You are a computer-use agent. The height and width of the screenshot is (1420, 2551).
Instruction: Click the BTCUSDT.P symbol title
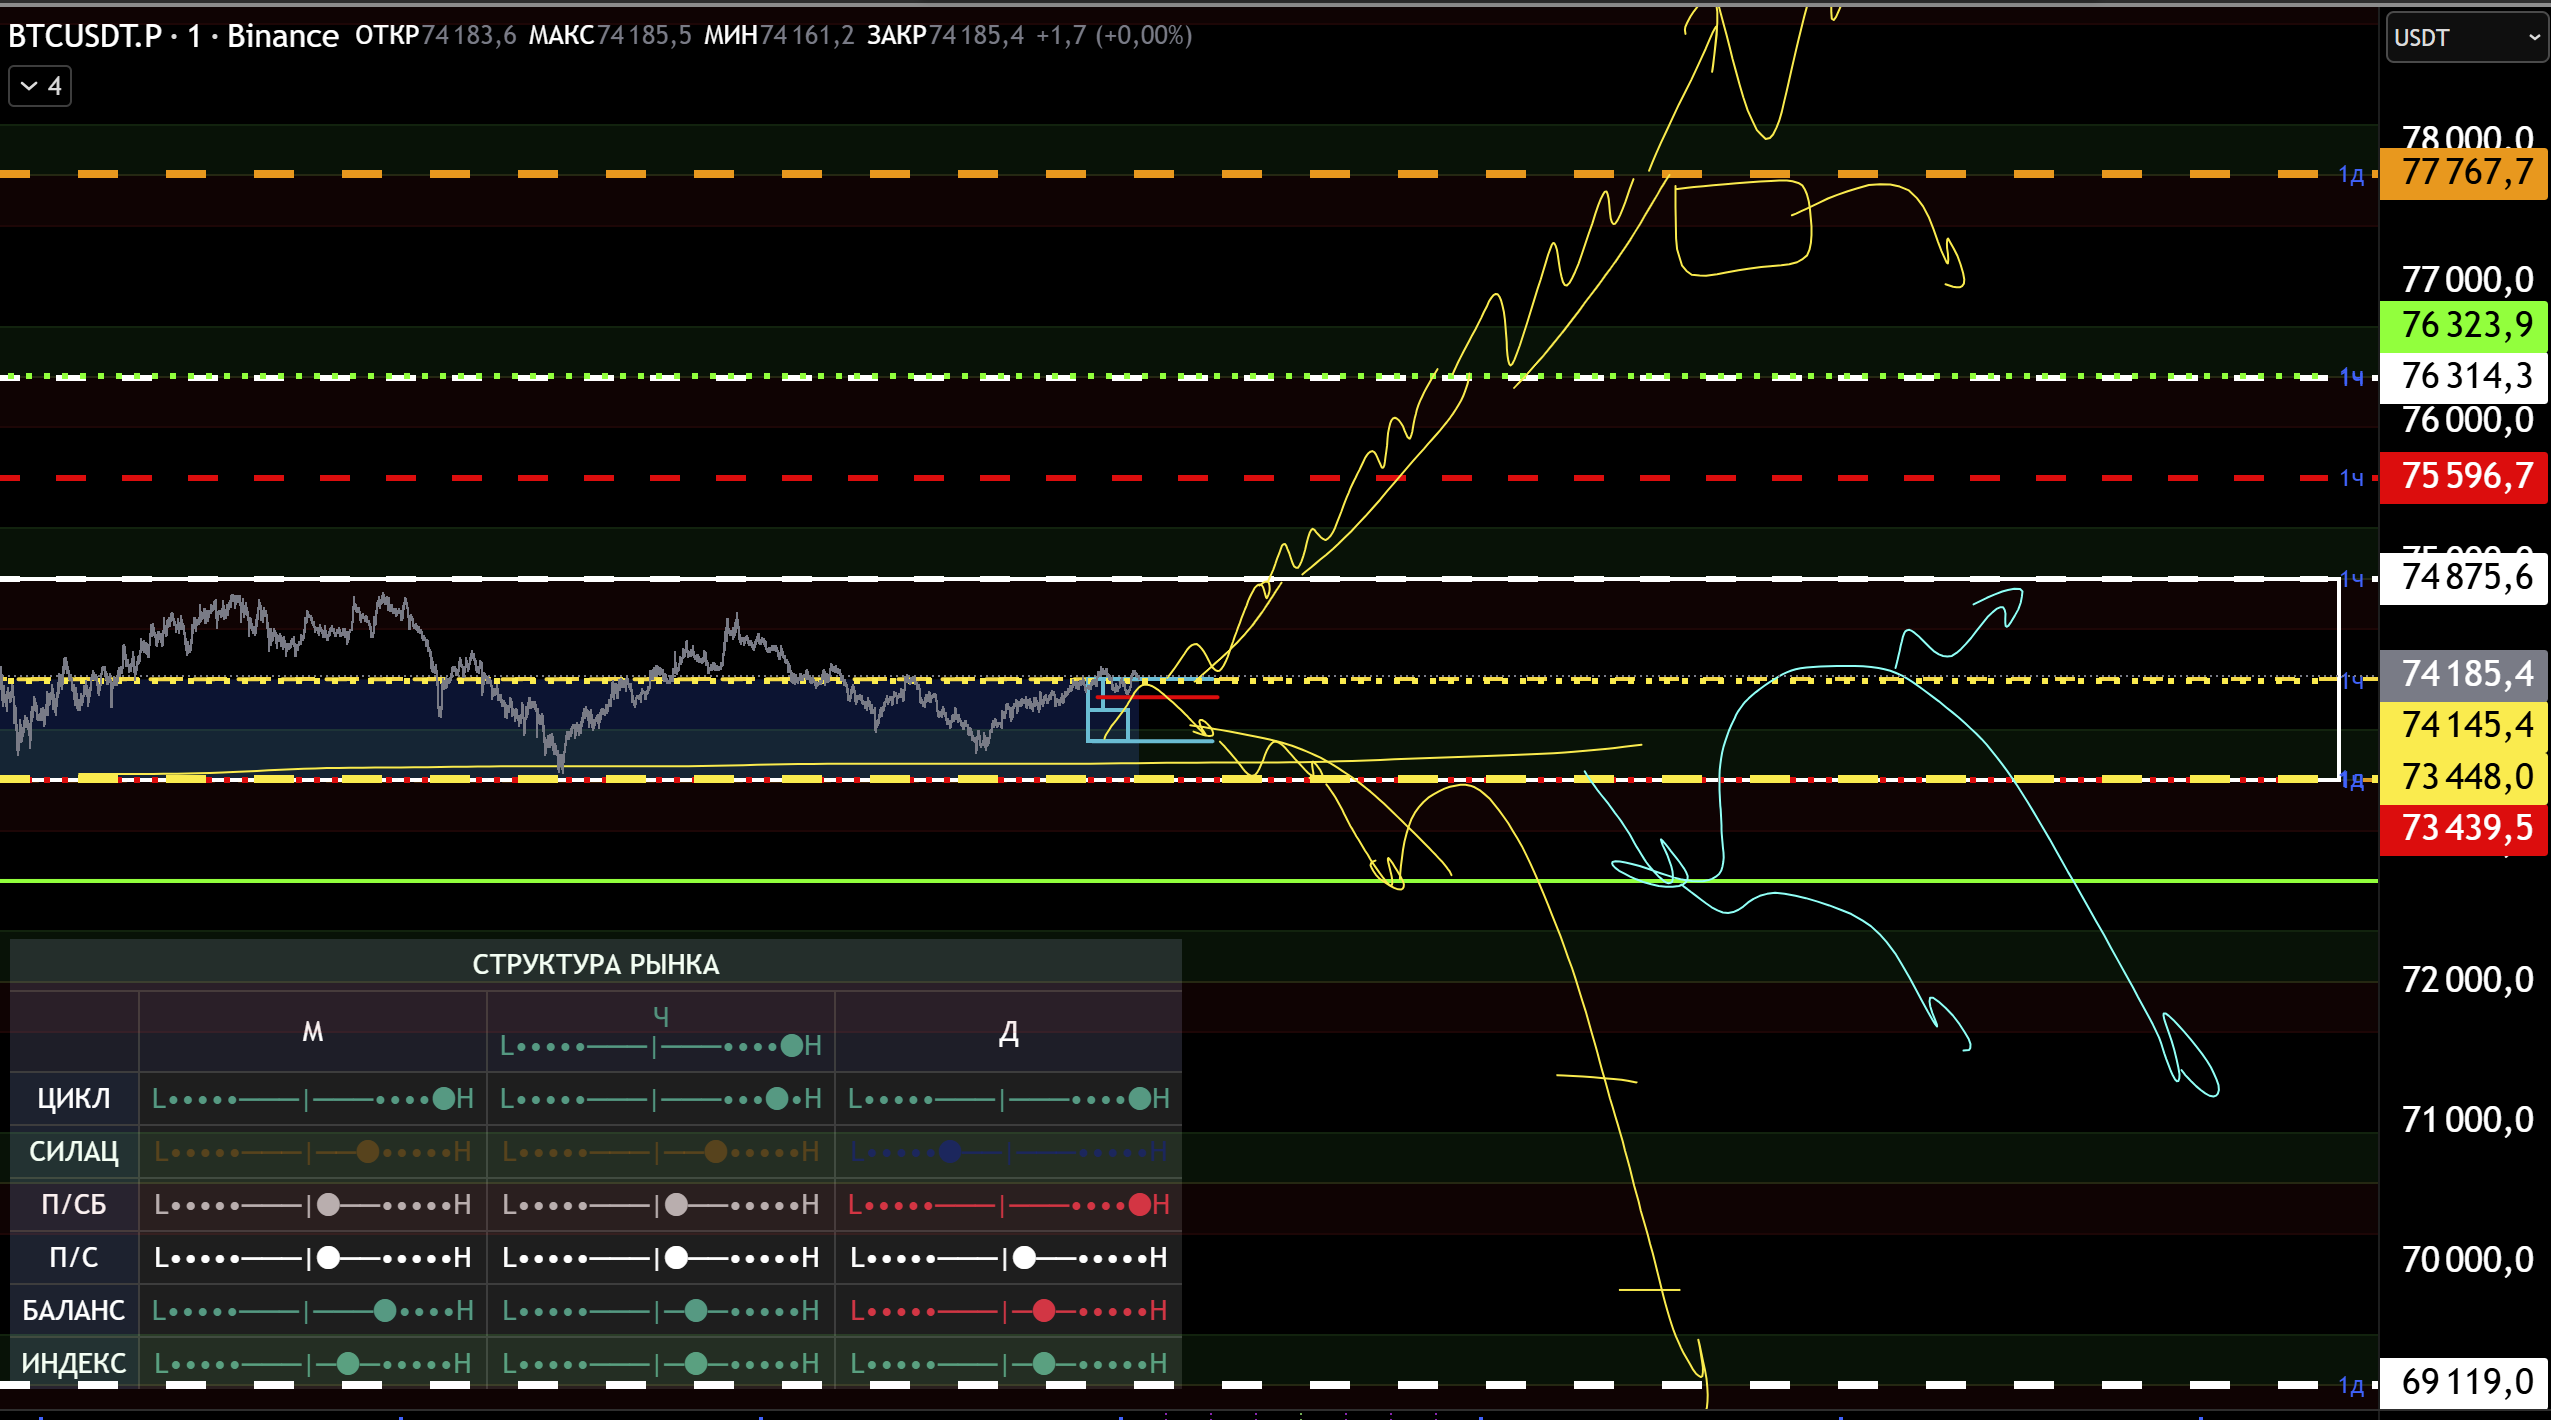coord(84,36)
